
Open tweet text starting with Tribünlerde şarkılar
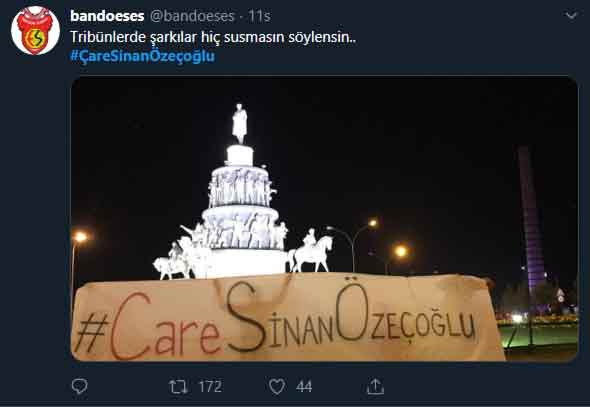(x=213, y=37)
